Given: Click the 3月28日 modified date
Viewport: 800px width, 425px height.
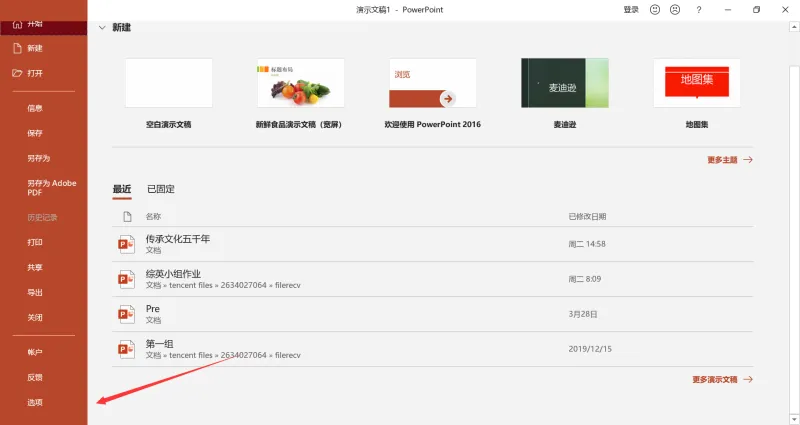Looking at the screenshot, I should pyautogui.click(x=583, y=314).
